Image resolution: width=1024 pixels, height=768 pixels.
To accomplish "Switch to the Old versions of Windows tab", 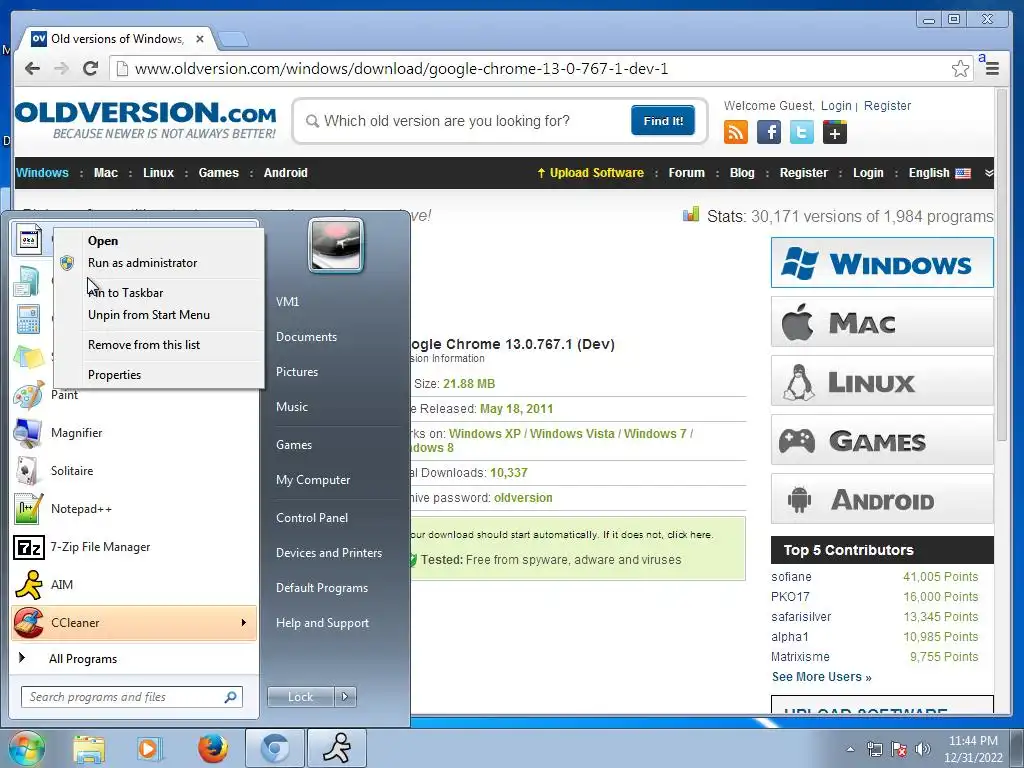I will [x=118, y=39].
